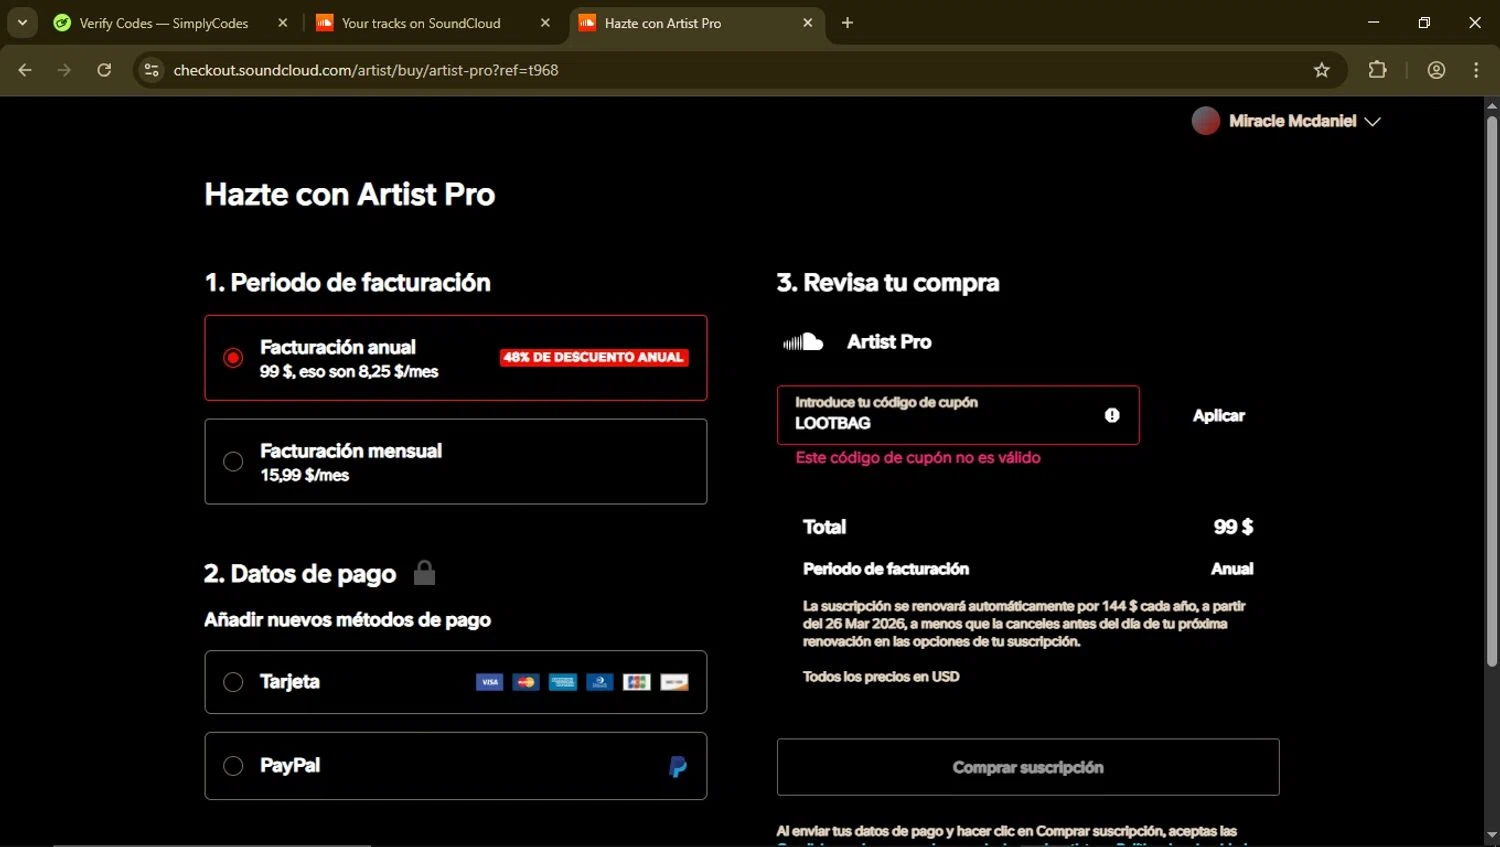The width and height of the screenshot is (1500, 847).
Task: Apply the coupon with Aplicar
Action: pos(1219,415)
